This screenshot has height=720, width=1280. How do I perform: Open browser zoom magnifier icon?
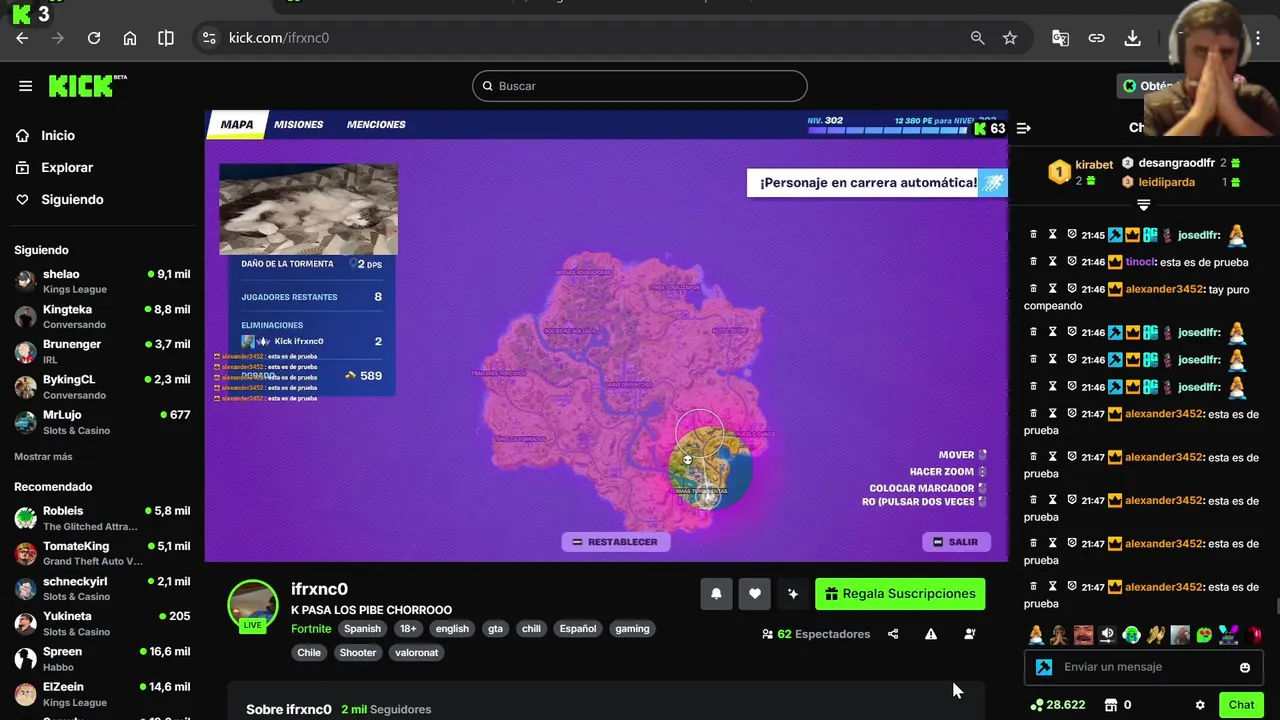977,38
